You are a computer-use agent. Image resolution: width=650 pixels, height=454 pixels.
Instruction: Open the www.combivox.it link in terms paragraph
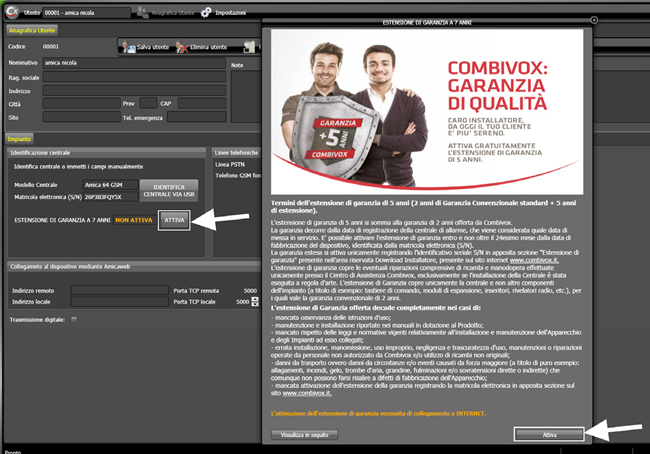coord(534,260)
